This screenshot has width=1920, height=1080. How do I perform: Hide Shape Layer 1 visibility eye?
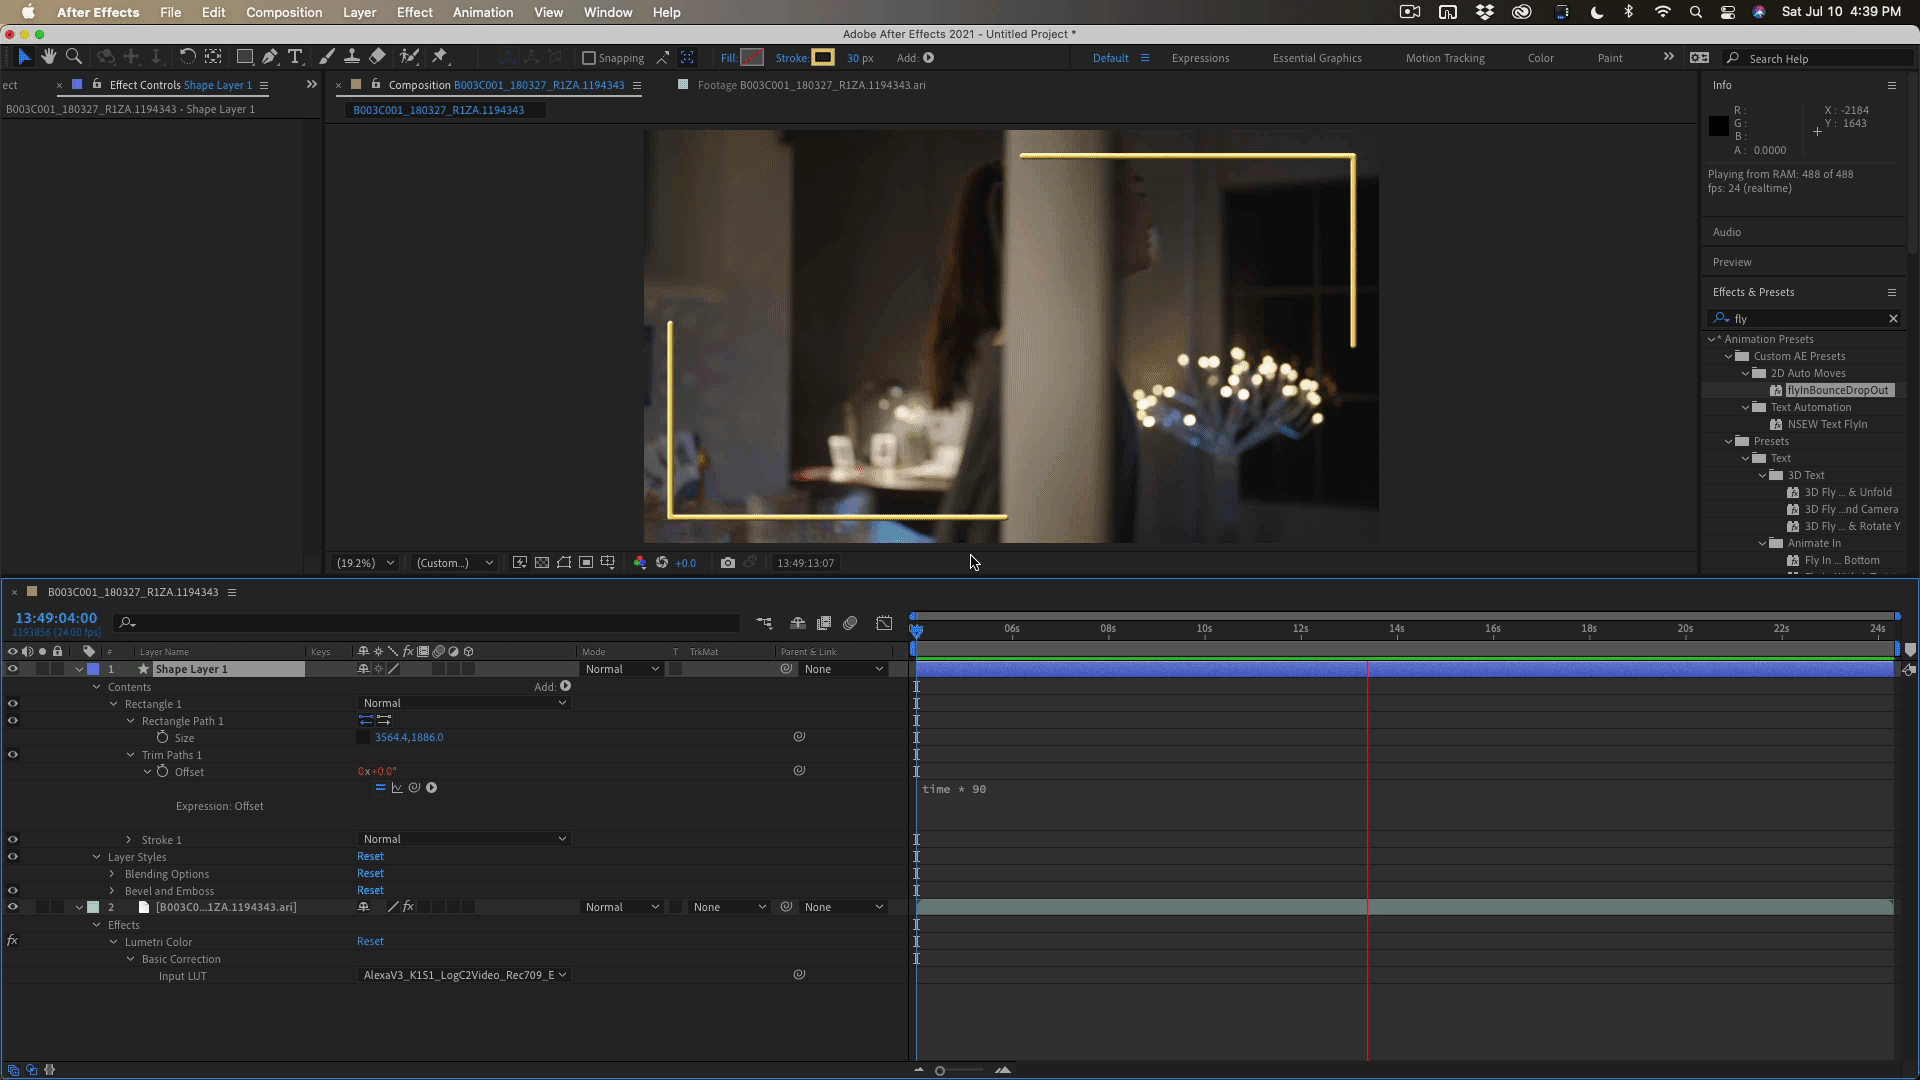pyautogui.click(x=12, y=669)
